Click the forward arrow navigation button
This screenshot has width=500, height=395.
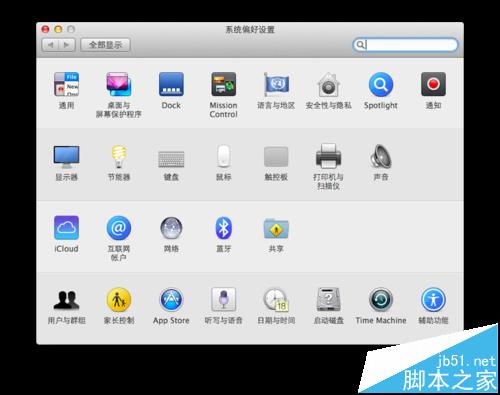67,45
